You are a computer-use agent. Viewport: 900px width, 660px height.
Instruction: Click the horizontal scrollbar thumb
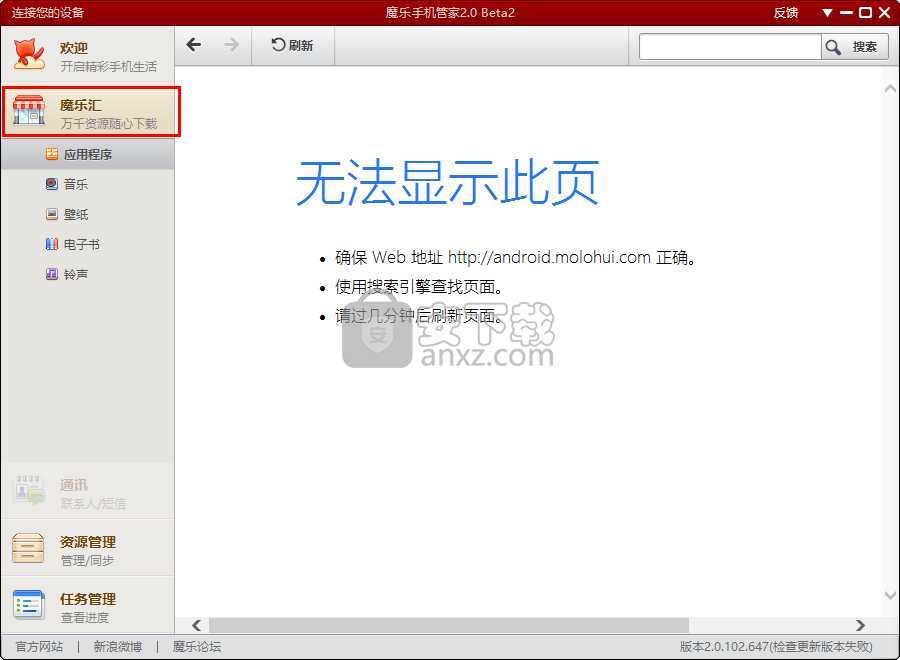pos(449,625)
